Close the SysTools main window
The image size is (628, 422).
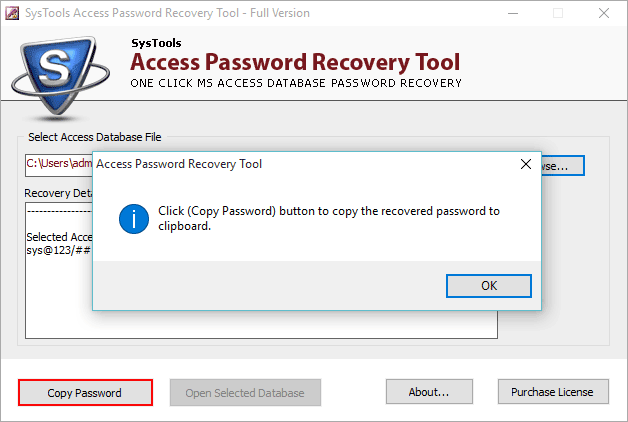(604, 13)
